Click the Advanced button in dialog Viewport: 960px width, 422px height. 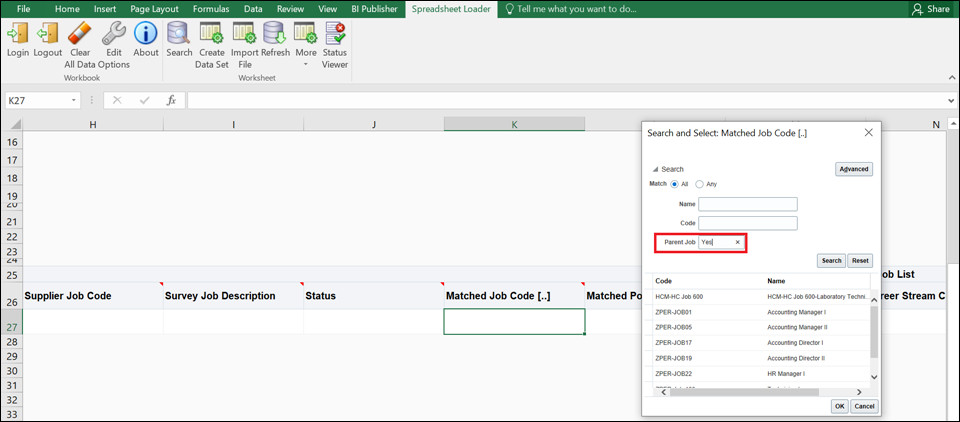click(853, 169)
